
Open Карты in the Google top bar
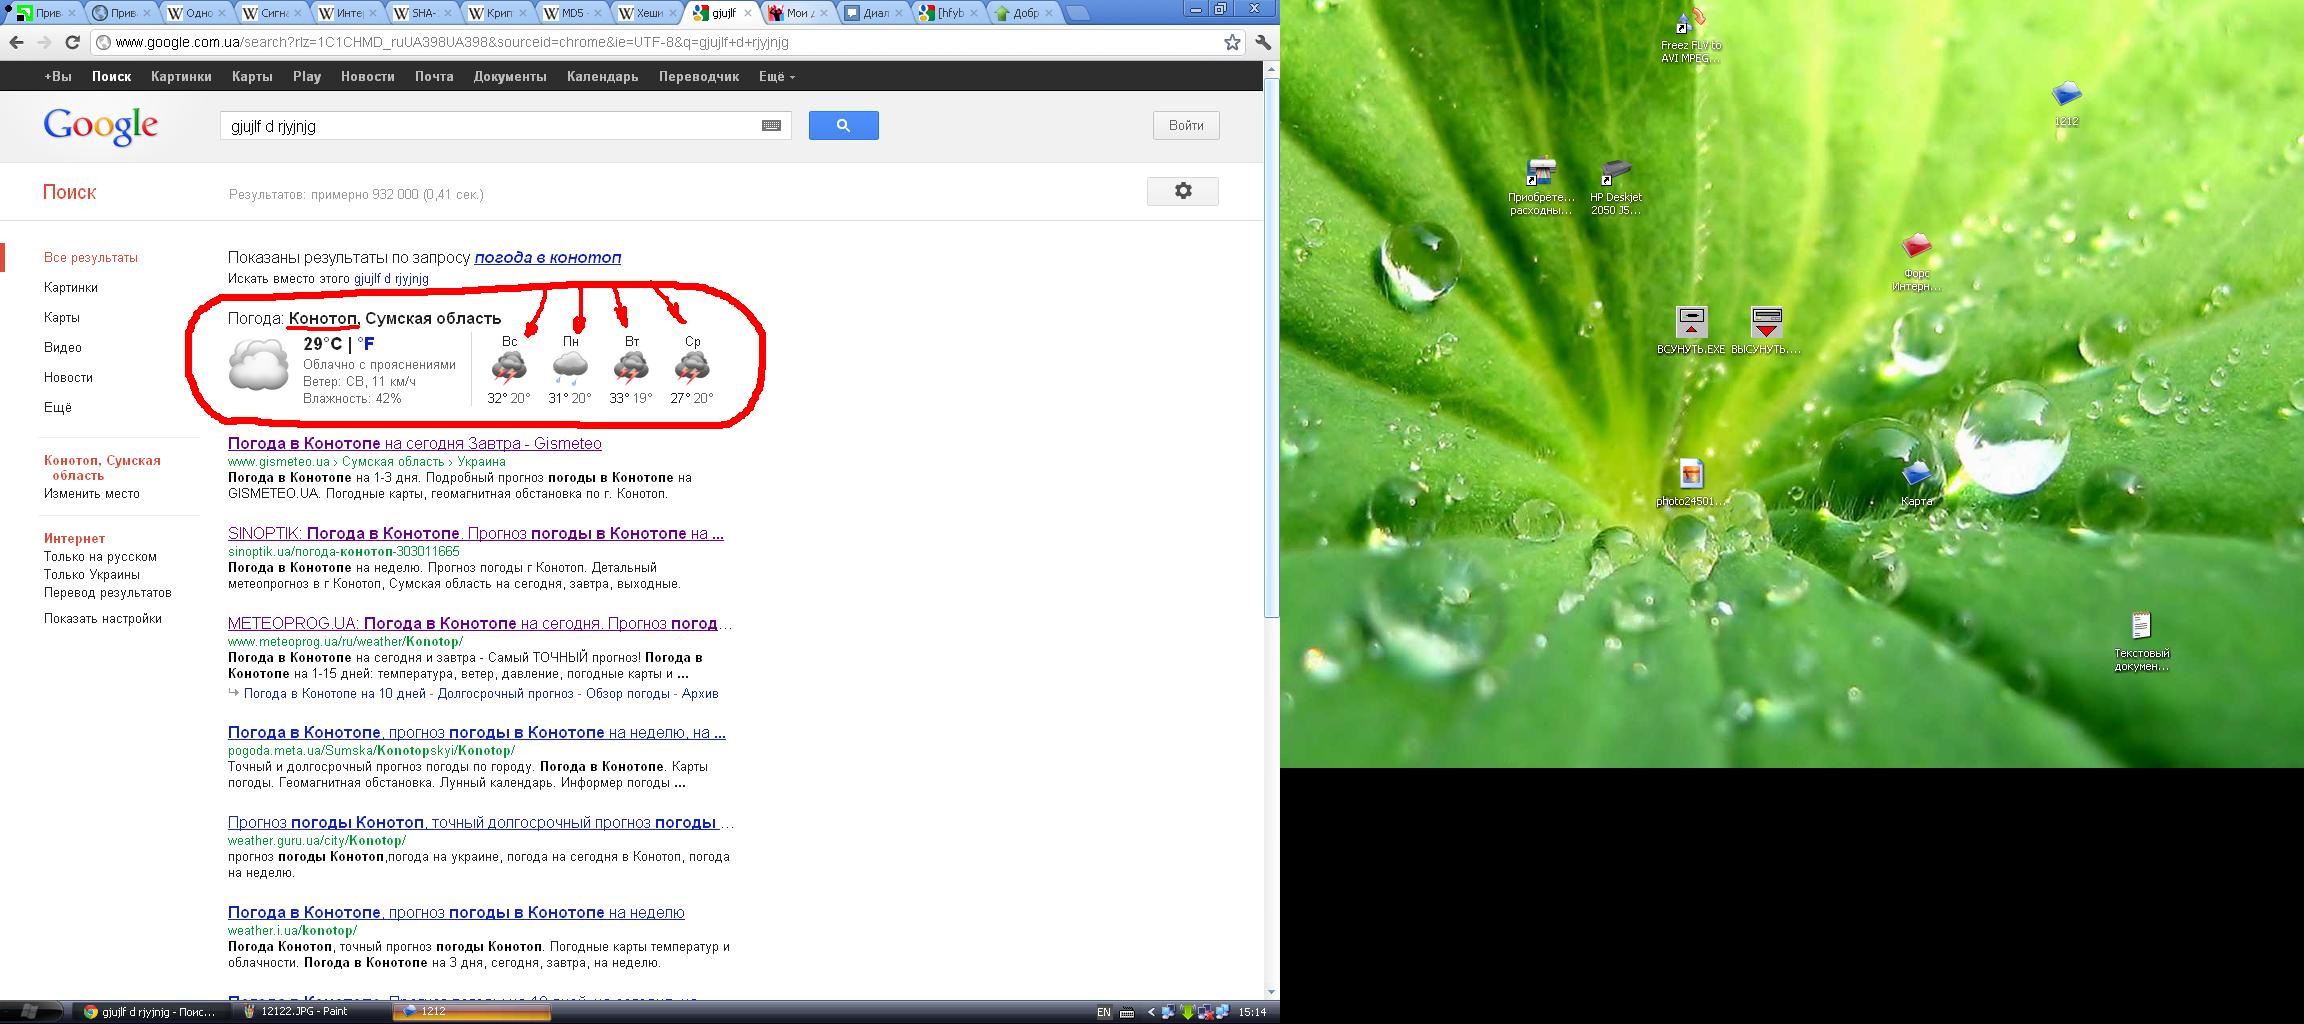point(252,76)
